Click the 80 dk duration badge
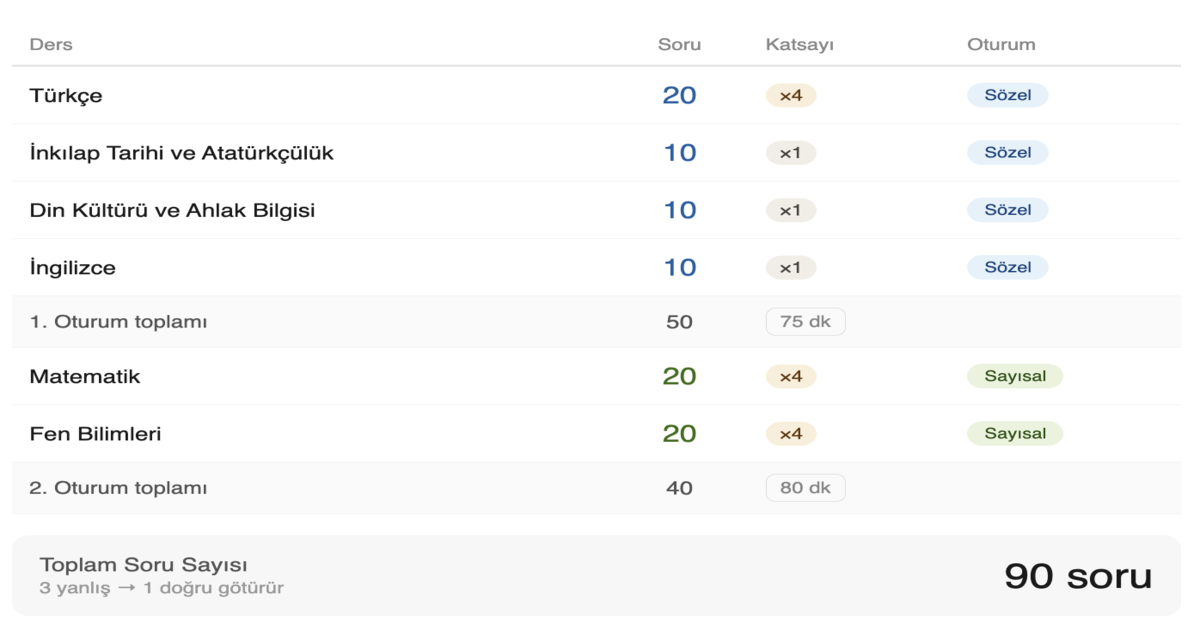This screenshot has width=1200, height=630. [x=805, y=488]
